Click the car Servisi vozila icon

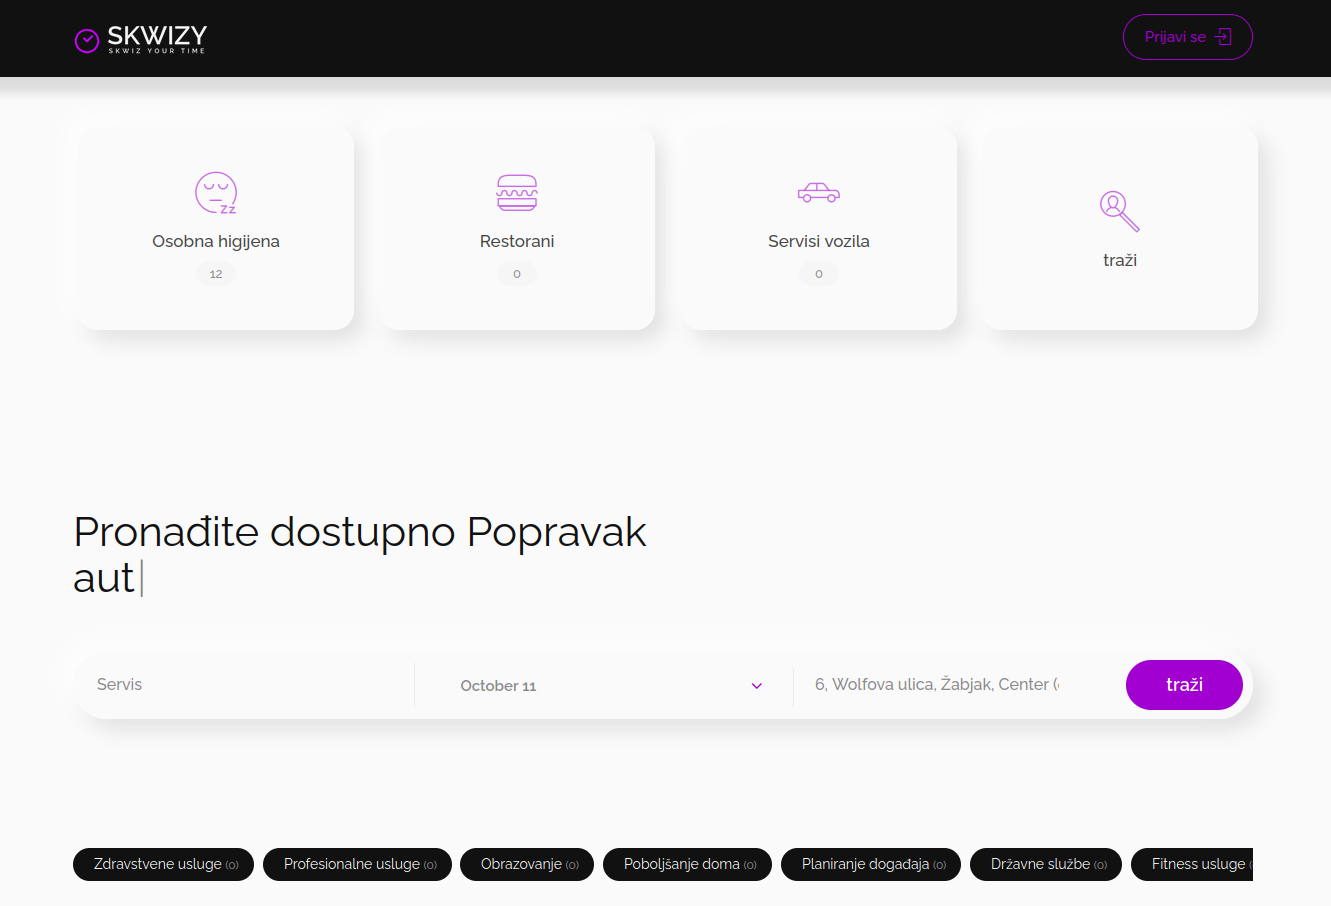[x=818, y=192]
